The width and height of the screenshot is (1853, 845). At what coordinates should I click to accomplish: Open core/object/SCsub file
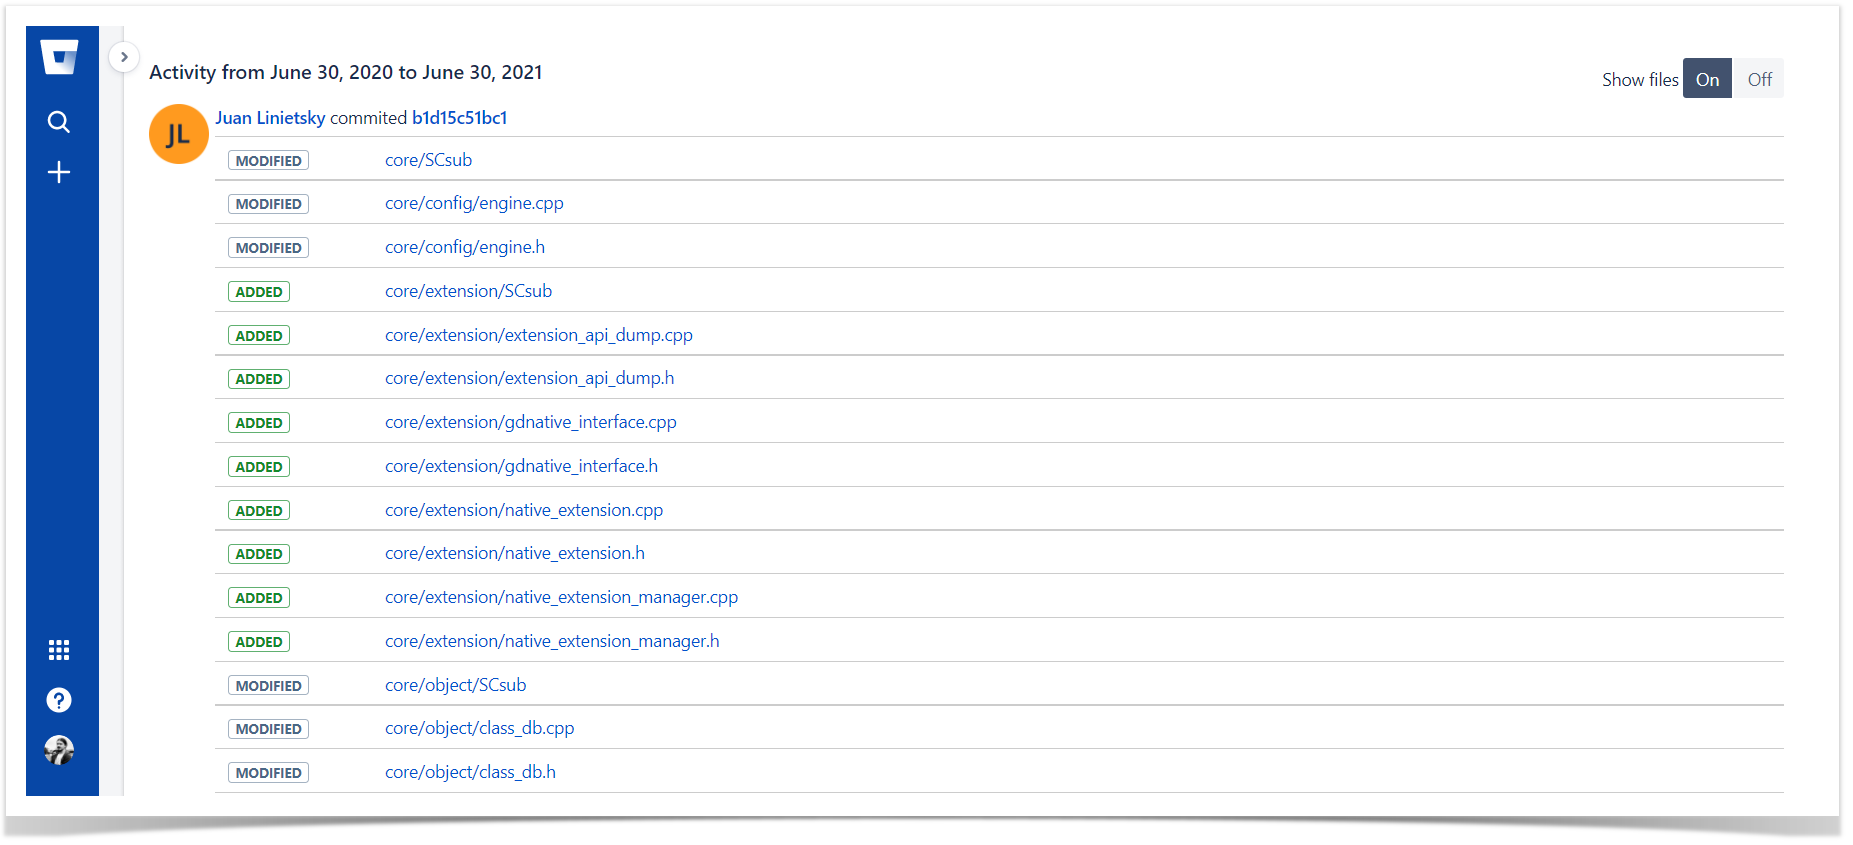[455, 685]
